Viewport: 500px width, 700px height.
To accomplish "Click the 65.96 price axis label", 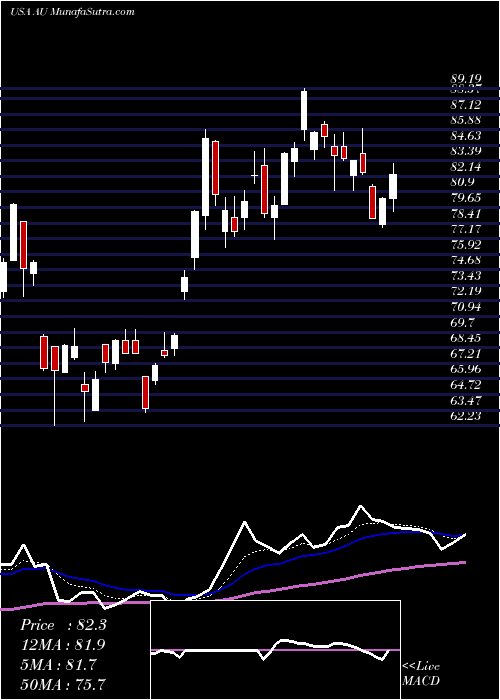I will [465, 370].
